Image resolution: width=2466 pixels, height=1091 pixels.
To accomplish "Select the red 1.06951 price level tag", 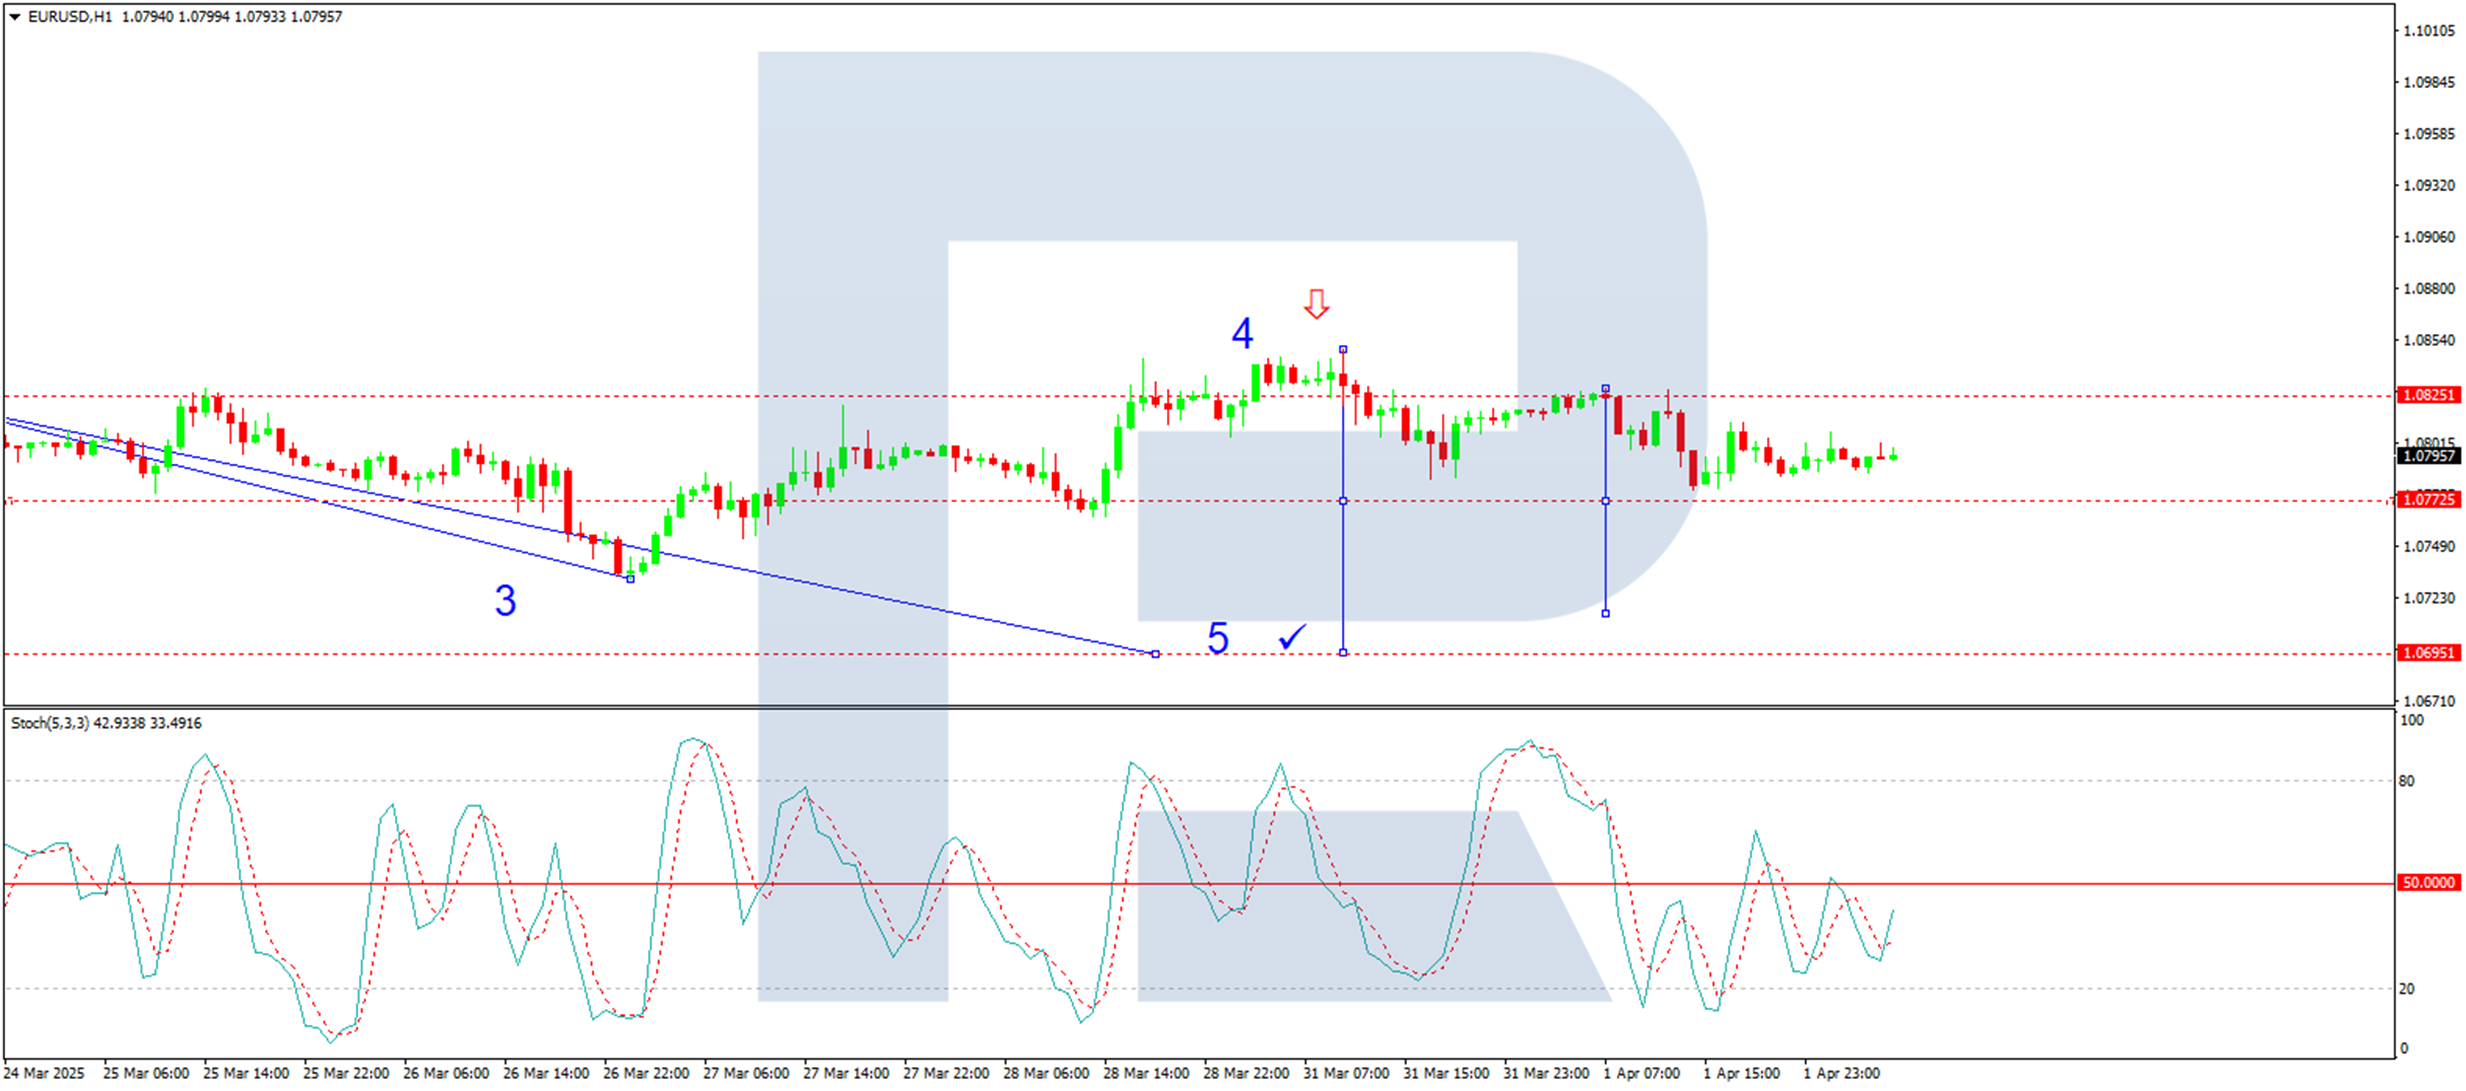I will (2428, 653).
